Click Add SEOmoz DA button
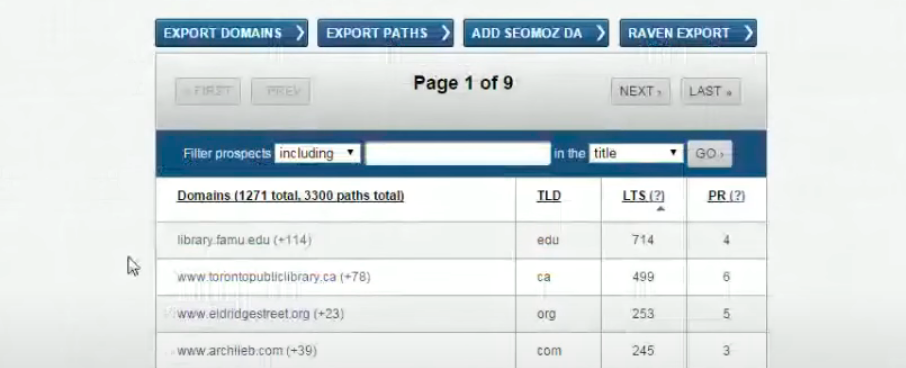 click(536, 33)
